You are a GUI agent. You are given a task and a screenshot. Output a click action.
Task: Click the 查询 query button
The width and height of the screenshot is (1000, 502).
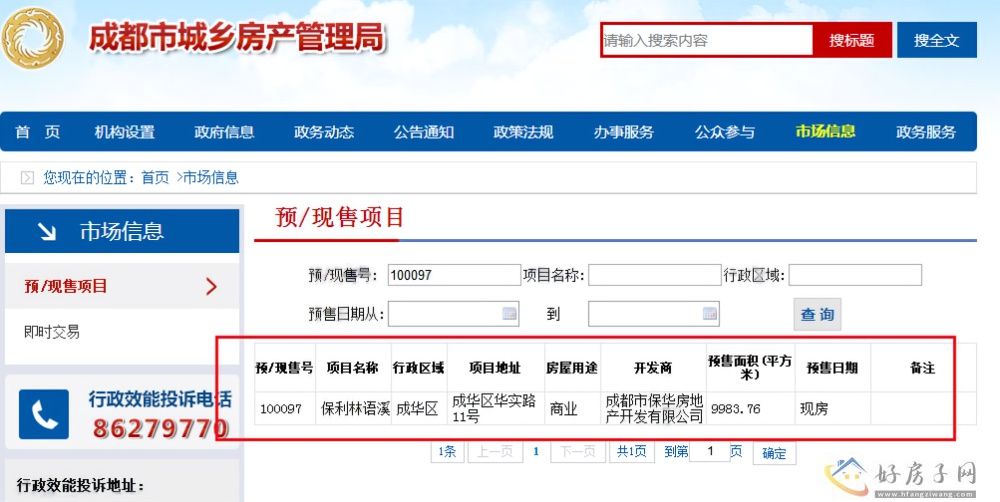(817, 314)
